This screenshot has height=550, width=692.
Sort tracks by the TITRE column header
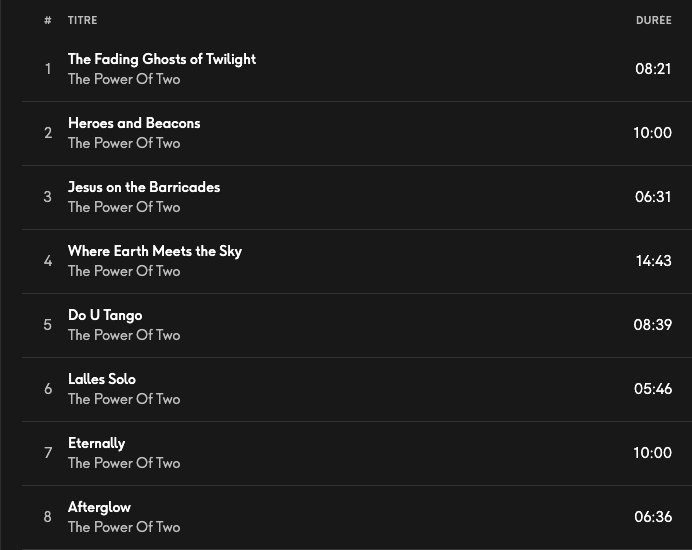click(x=83, y=20)
